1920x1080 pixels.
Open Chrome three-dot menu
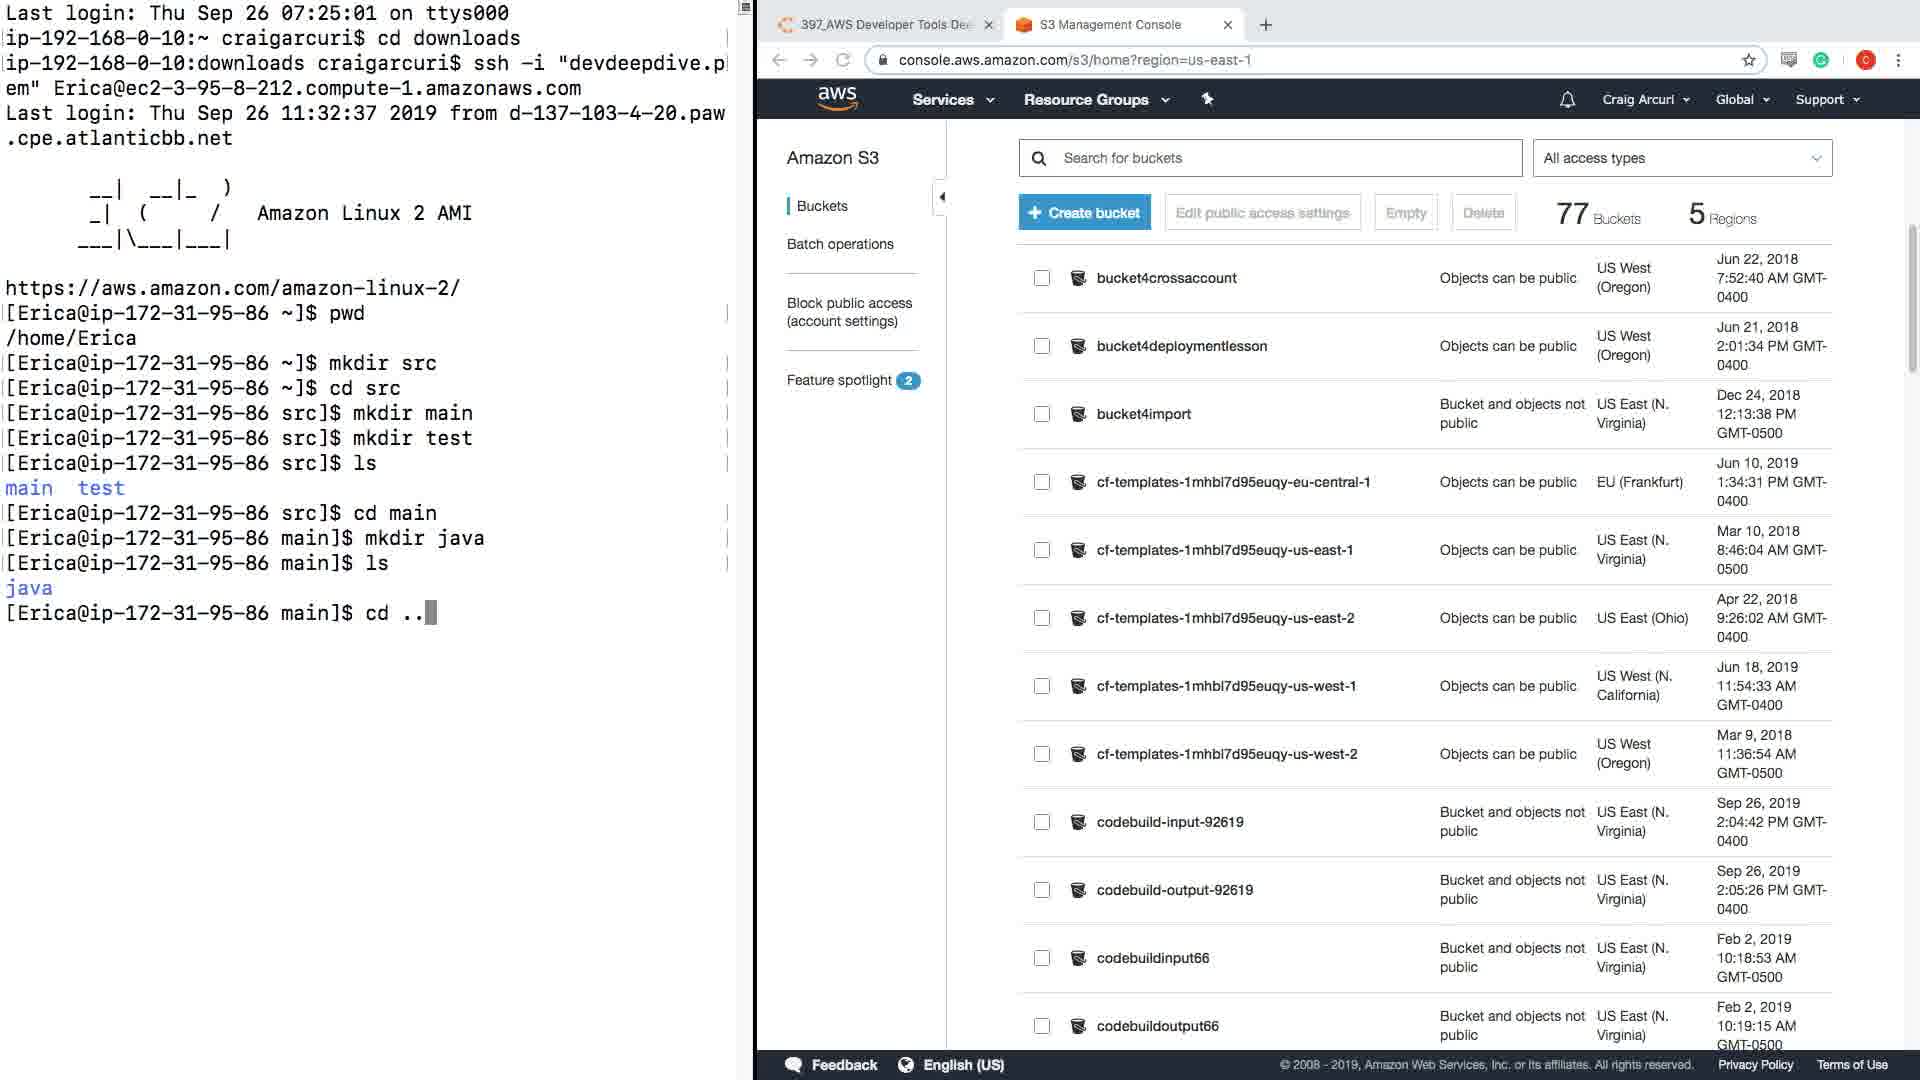(1898, 60)
